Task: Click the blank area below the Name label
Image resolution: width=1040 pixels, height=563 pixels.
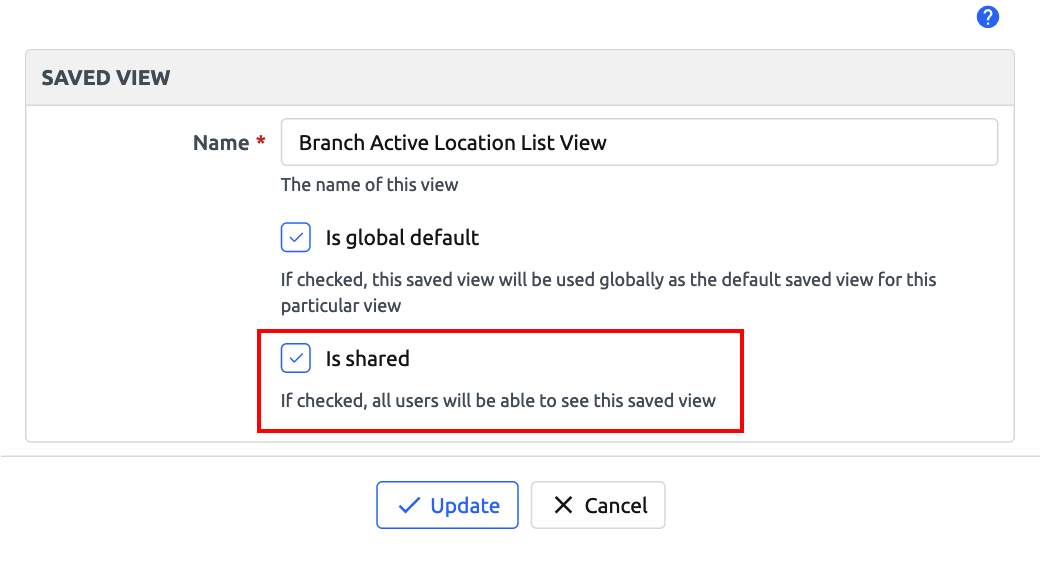Action: [150, 300]
